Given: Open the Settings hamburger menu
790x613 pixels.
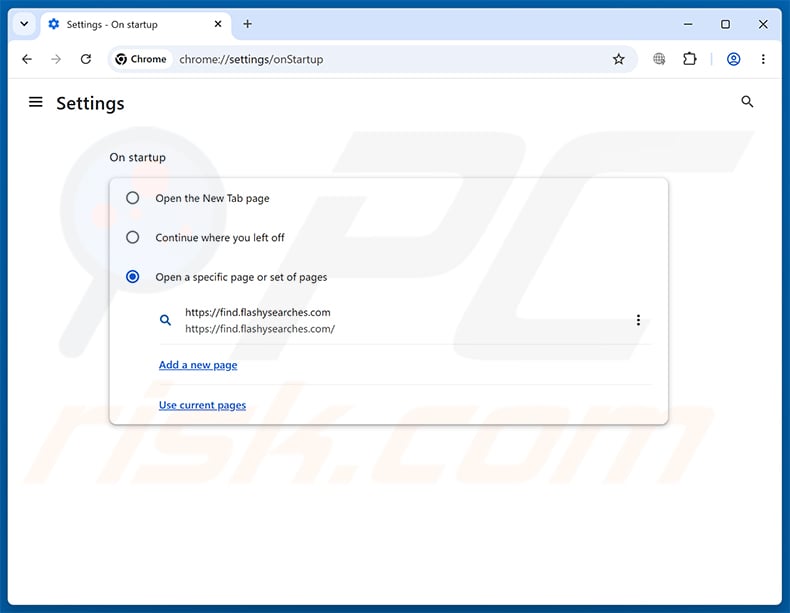Looking at the screenshot, I should tap(35, 102).
